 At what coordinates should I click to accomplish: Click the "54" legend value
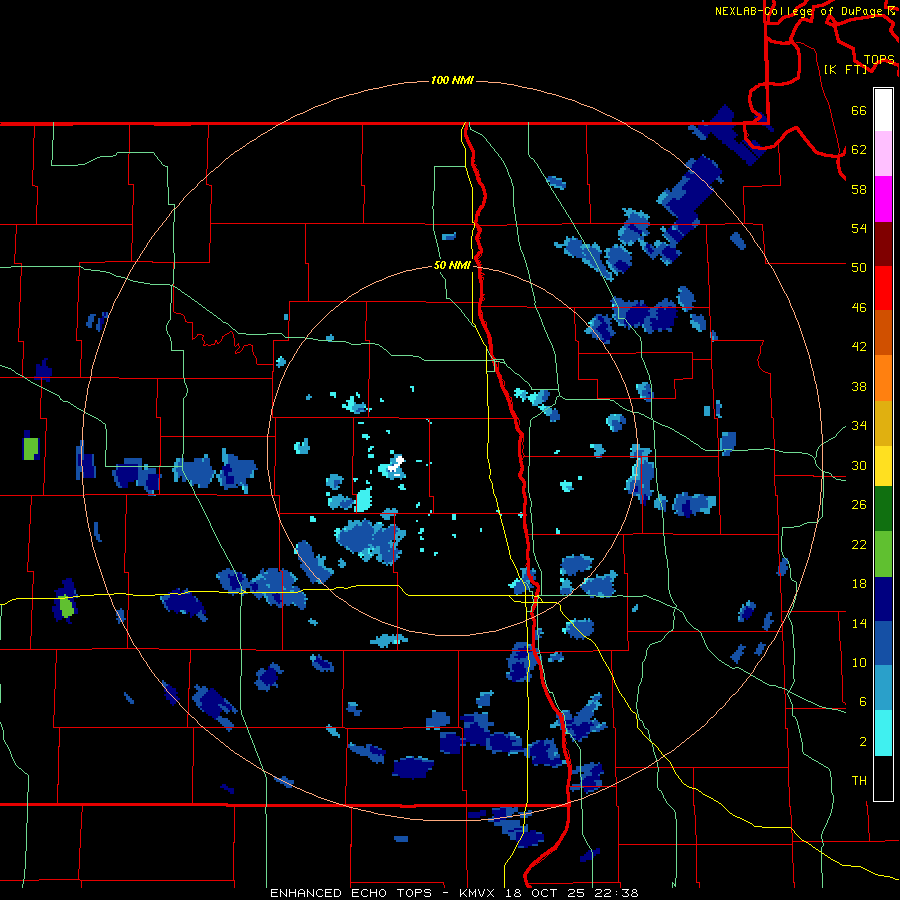click(859, 228)
